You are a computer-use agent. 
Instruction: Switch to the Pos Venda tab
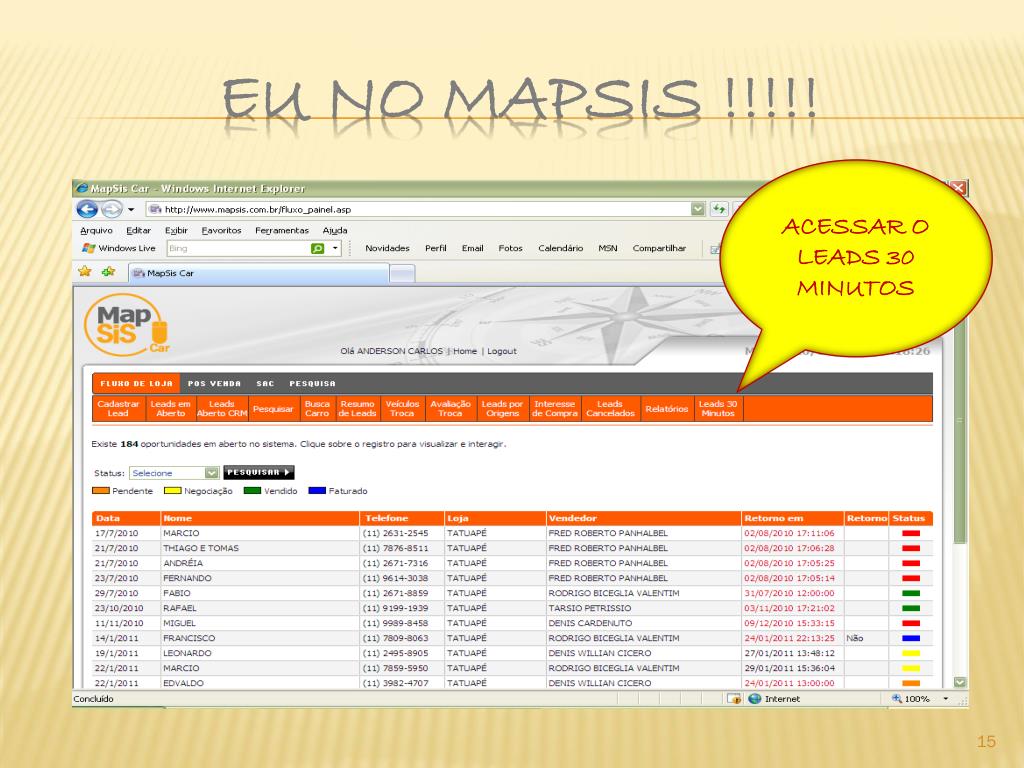(x=214, y=384)
